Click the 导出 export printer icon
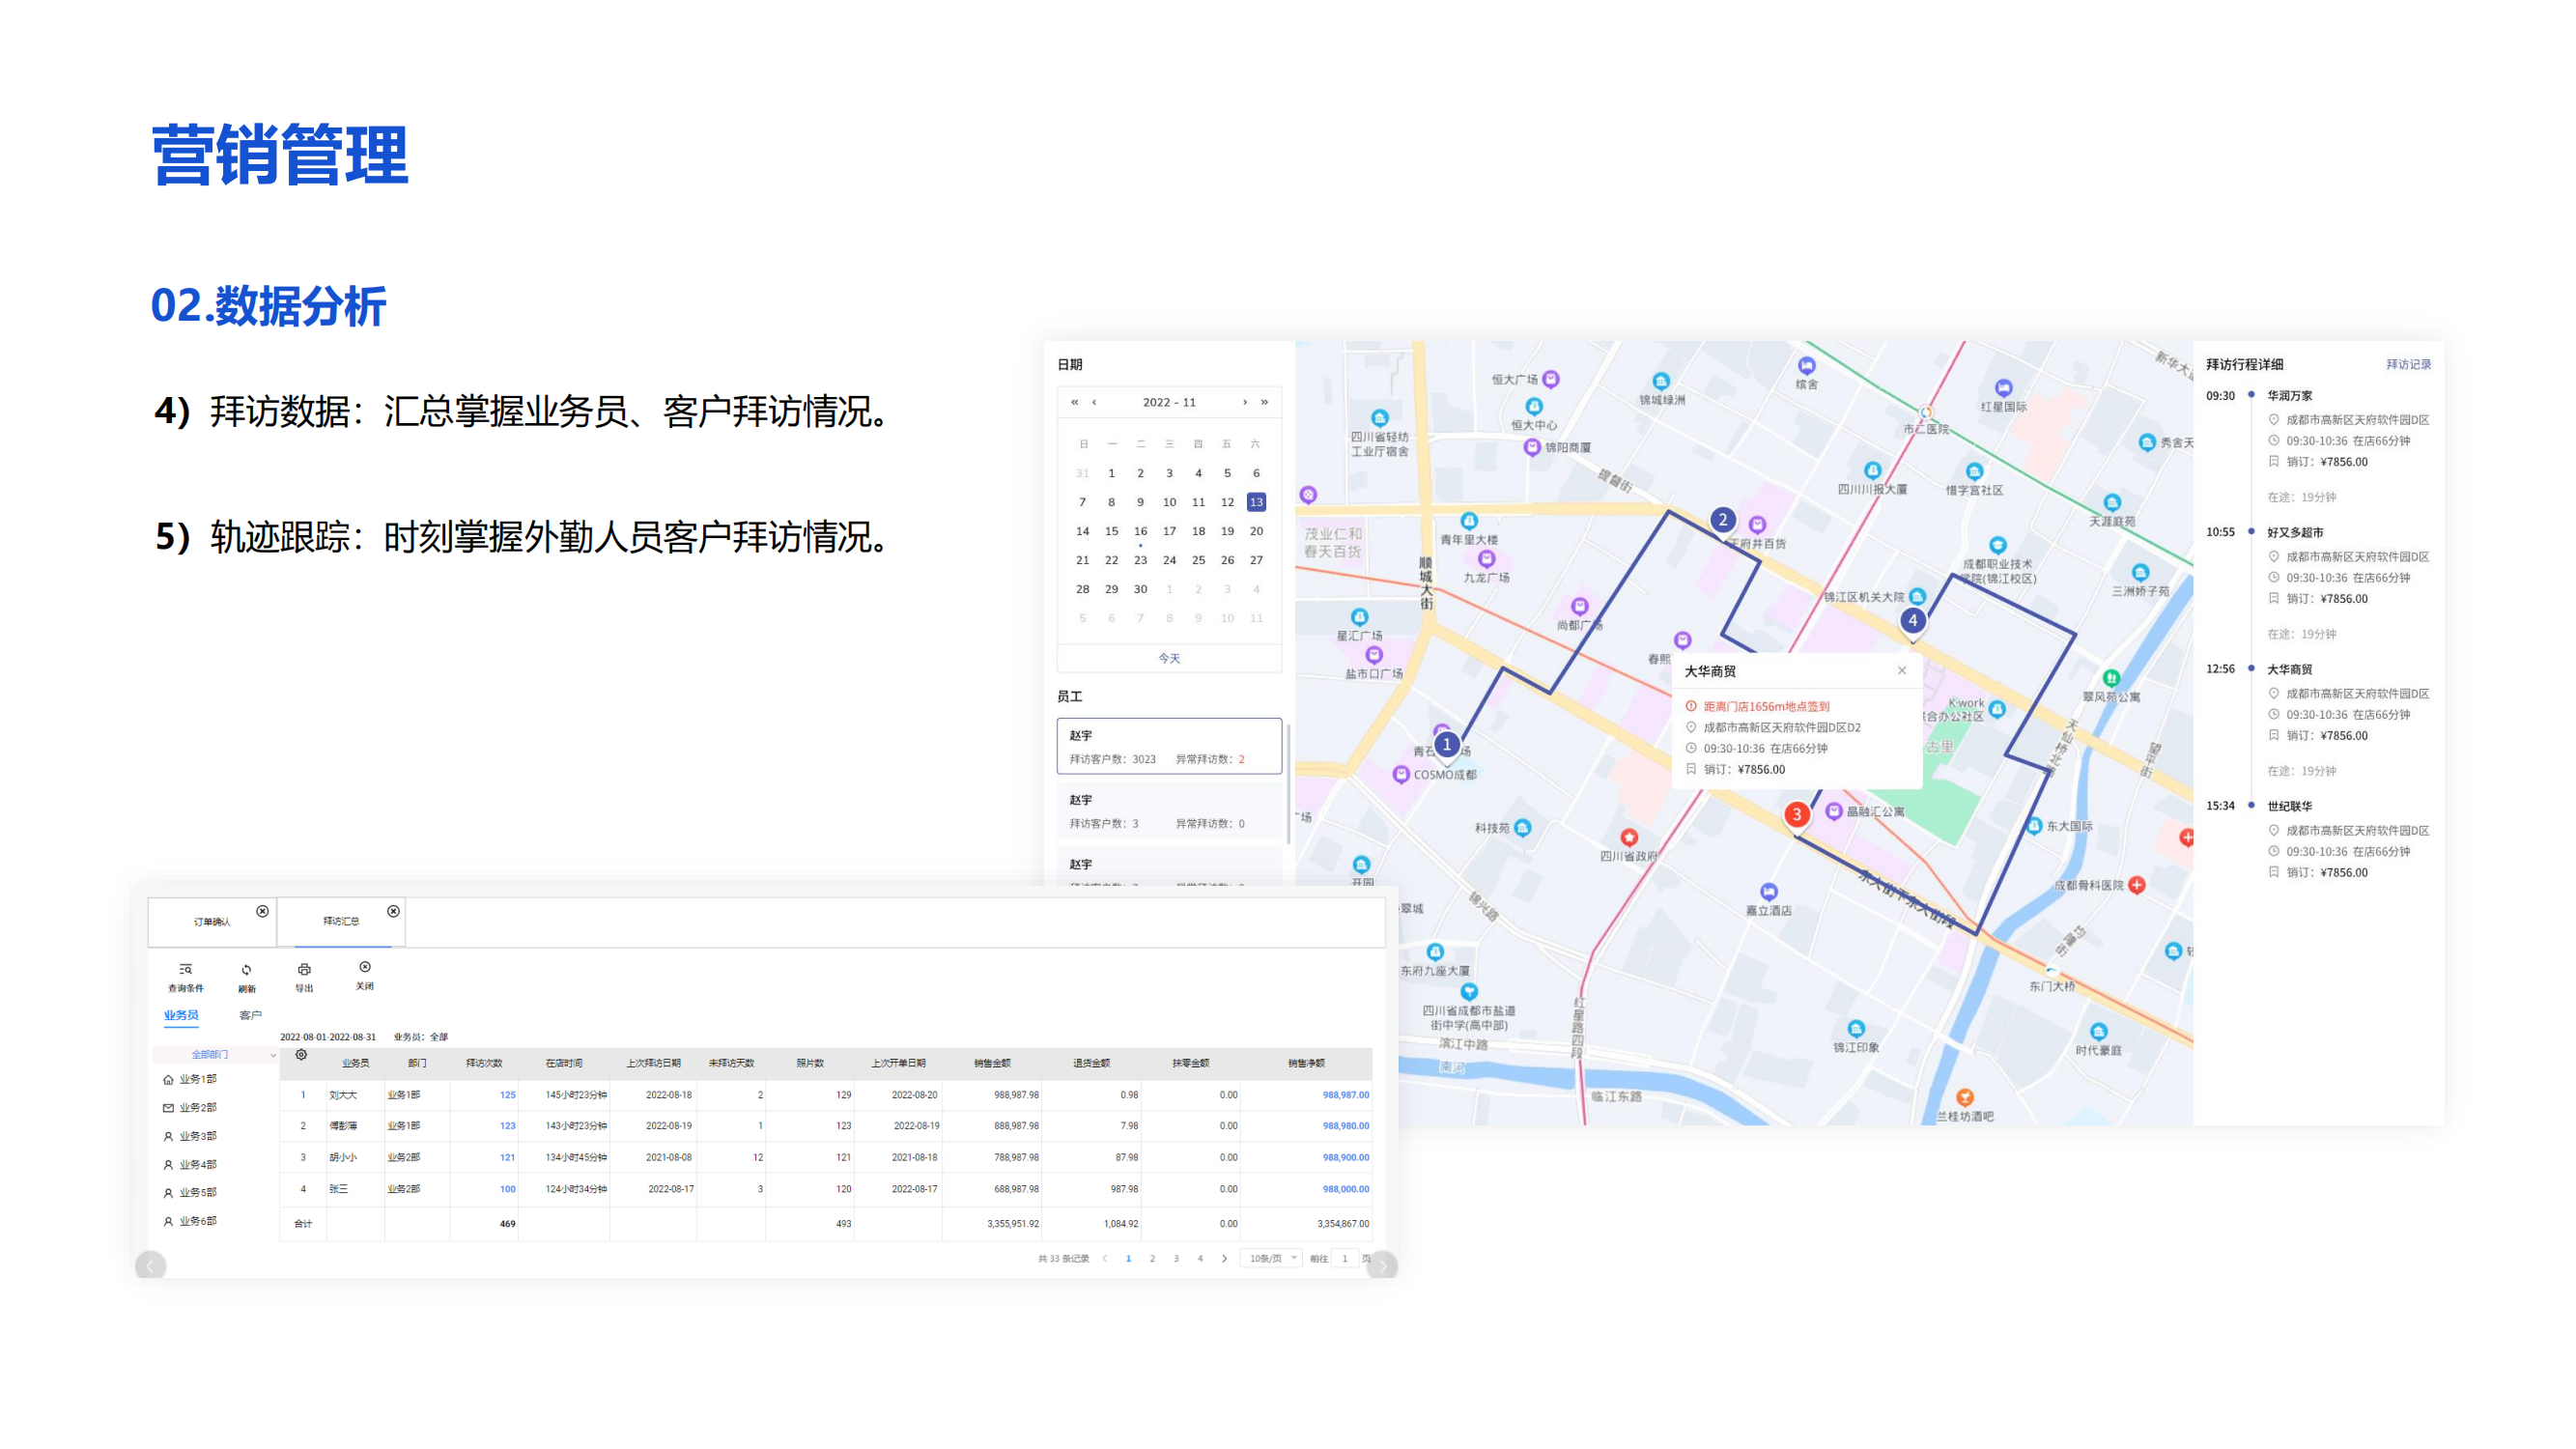 [304, 969]
